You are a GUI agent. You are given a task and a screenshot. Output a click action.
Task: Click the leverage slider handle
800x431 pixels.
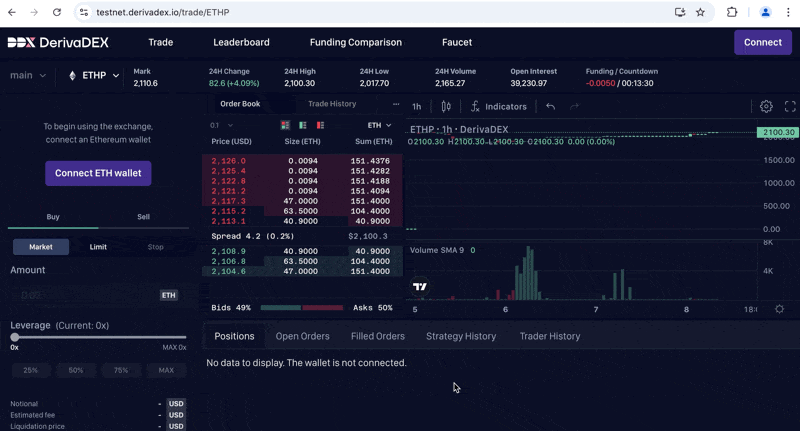tap(15, 337)
